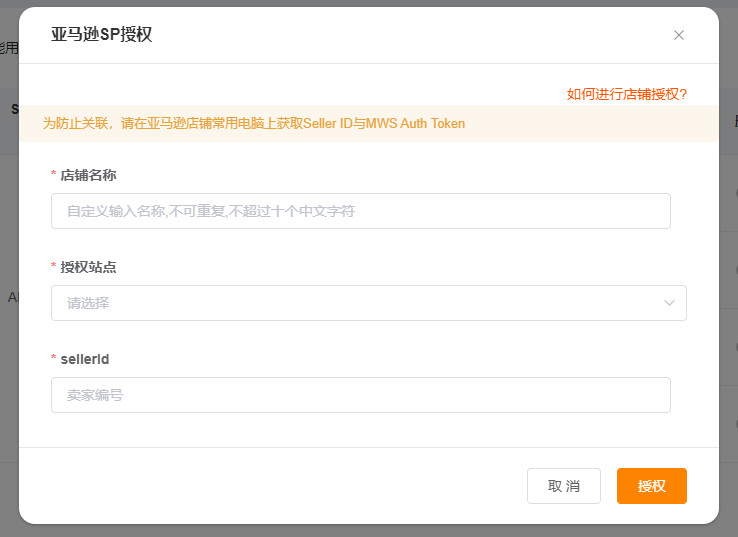The width and height of the screenshot is (738, 537).
Task: Confirm with the orange 授权 button
Action: (651, 486)
